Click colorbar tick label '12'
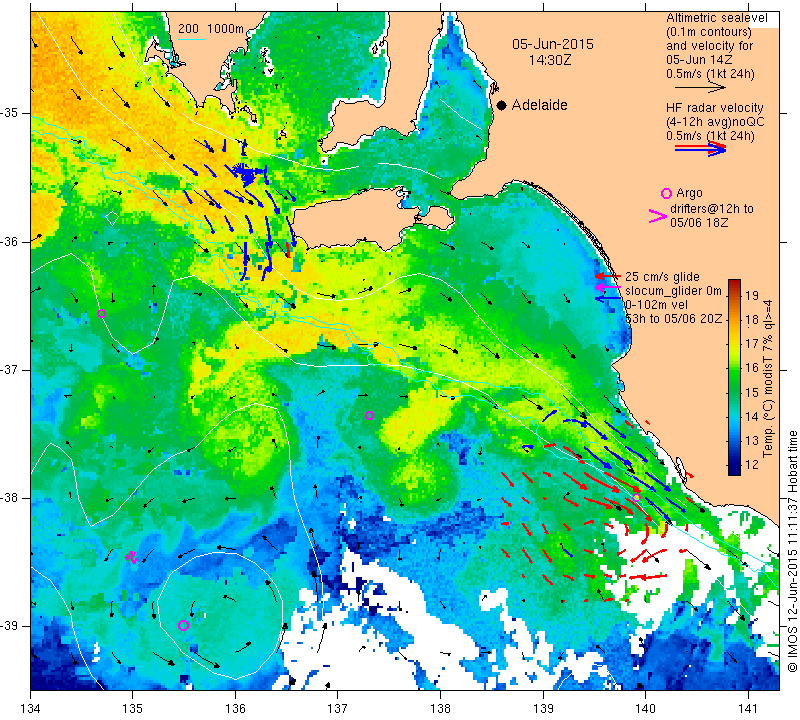Image resolution: width=800 pixels, height=720 pixels. pos(753,464)
